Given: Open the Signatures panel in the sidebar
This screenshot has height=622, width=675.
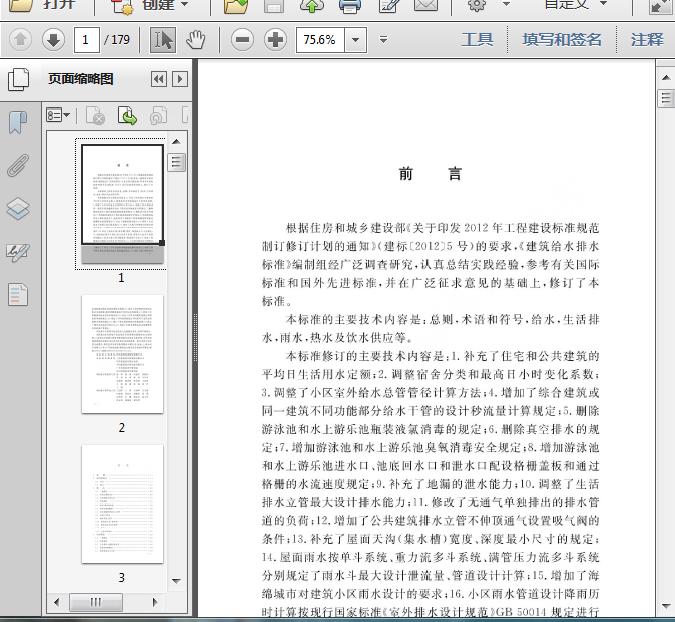Looking at the screenshot, I should (18, 252).
